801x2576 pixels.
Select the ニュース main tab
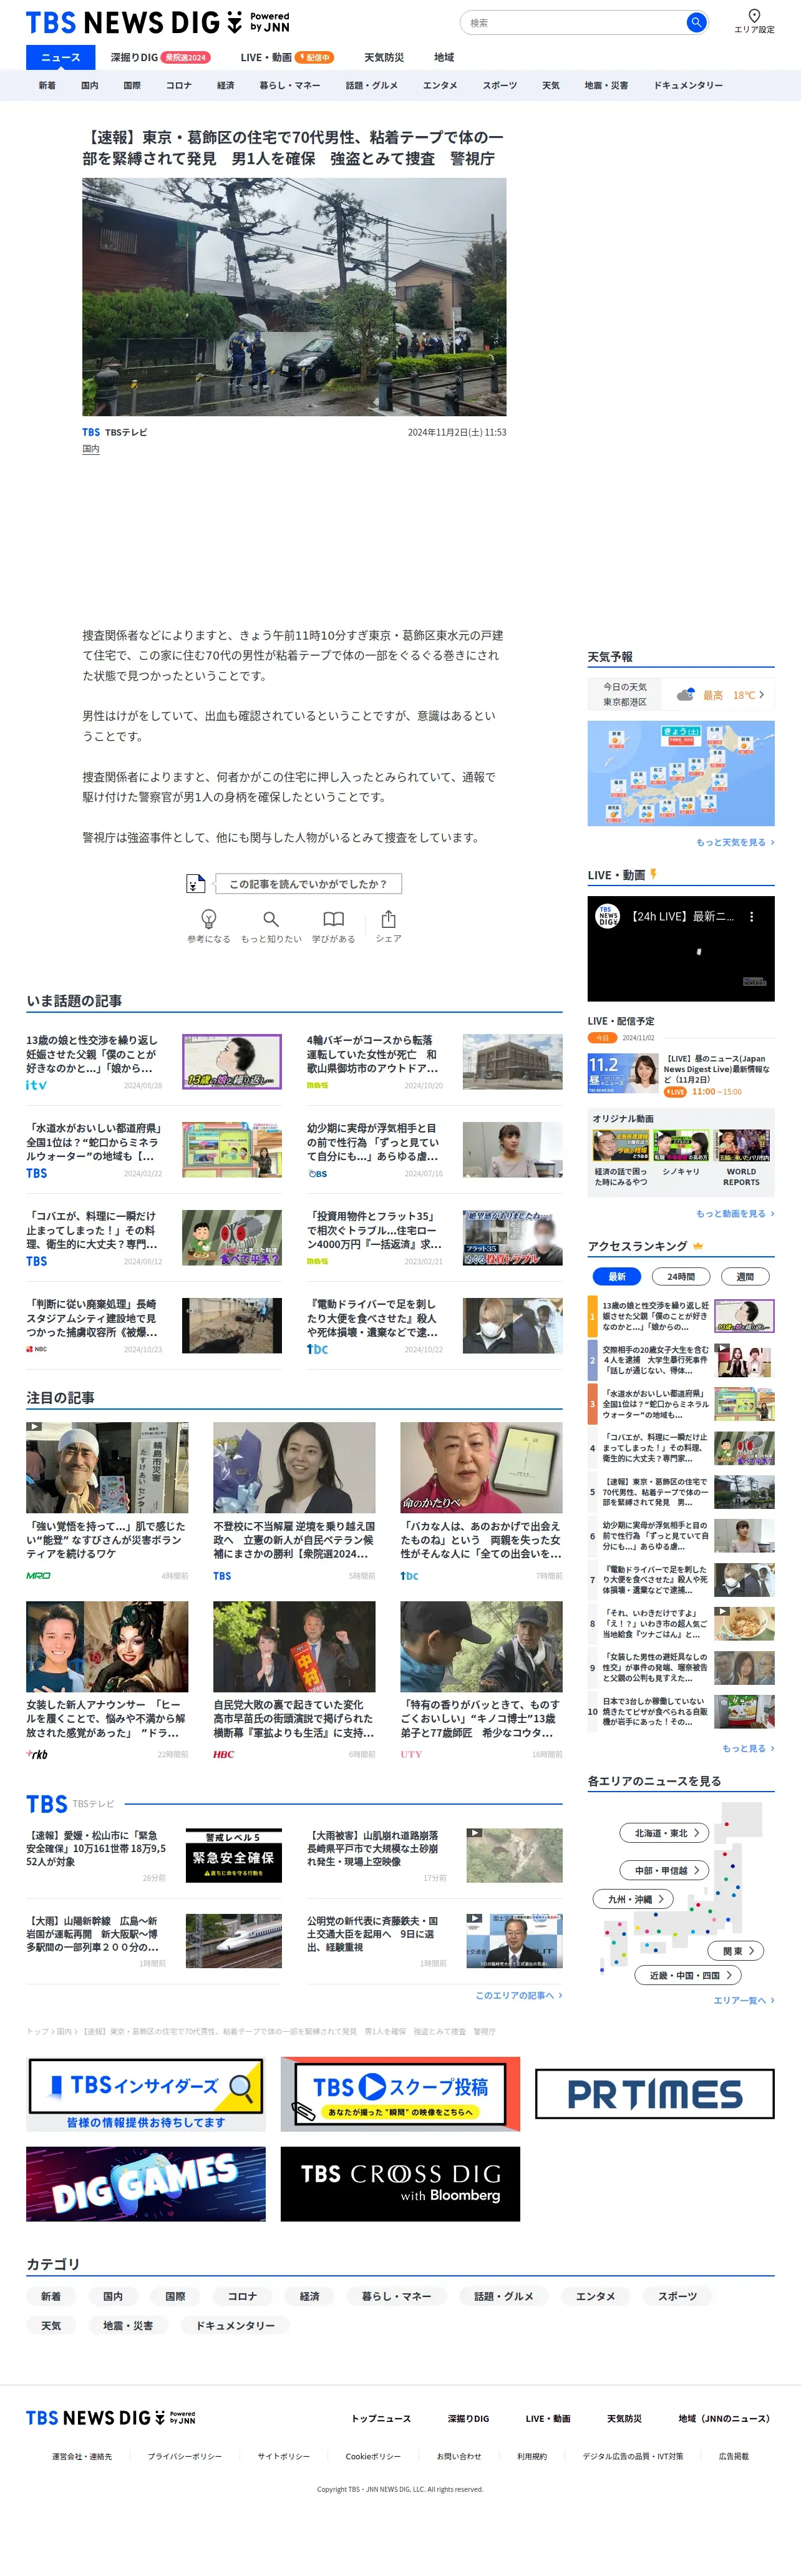[x=60, y=58]
